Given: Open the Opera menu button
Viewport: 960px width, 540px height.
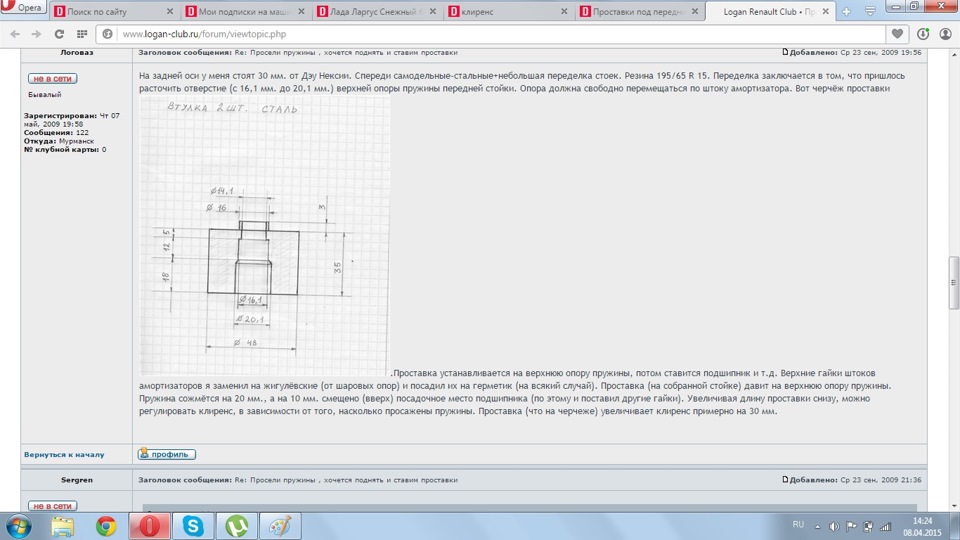Looking at the screenshot, I should click(23, 7).
